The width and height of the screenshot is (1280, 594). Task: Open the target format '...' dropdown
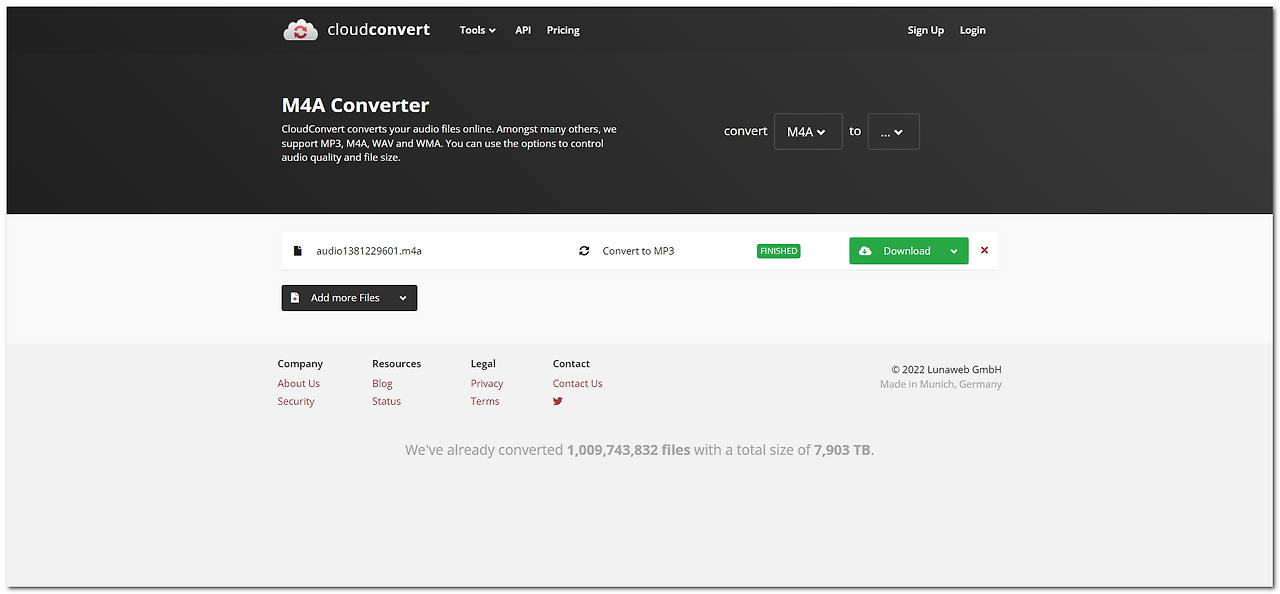893,131
